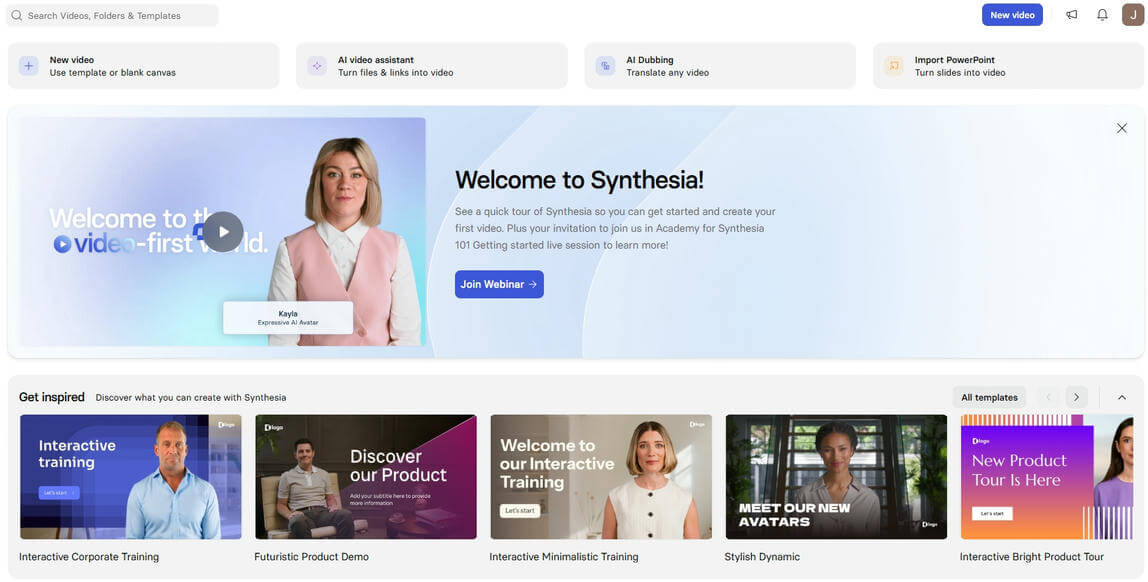Collapse the Get inspired section

pos(1121,397)
